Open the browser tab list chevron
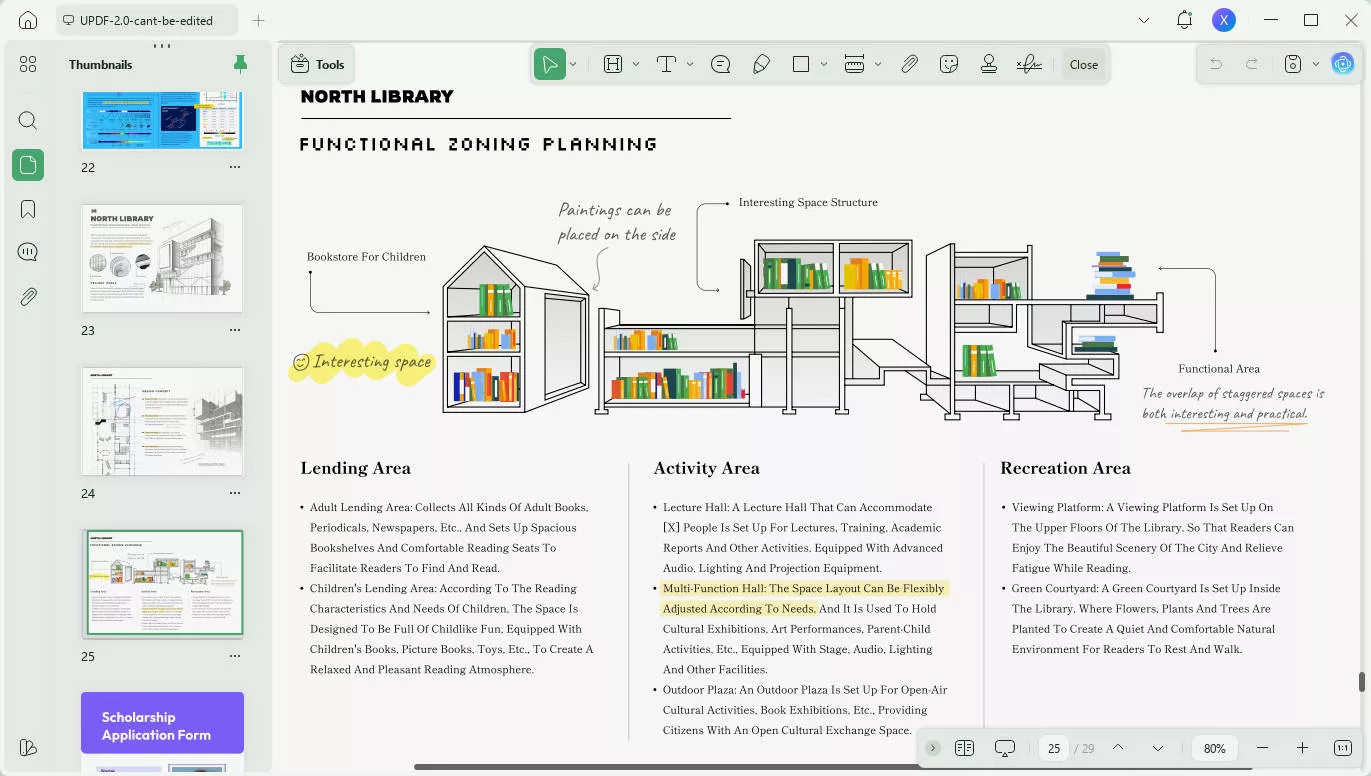The height and width of the screenshot is (776, 1371). pyautogui.click(x=1143, y=19)
